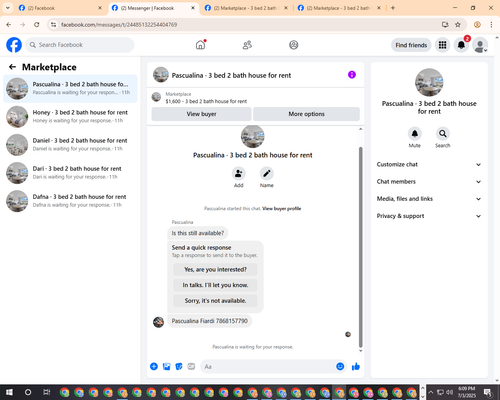The image size is (500, 400).
Task: Click the Add people icon
Action: tap(239, 174)
